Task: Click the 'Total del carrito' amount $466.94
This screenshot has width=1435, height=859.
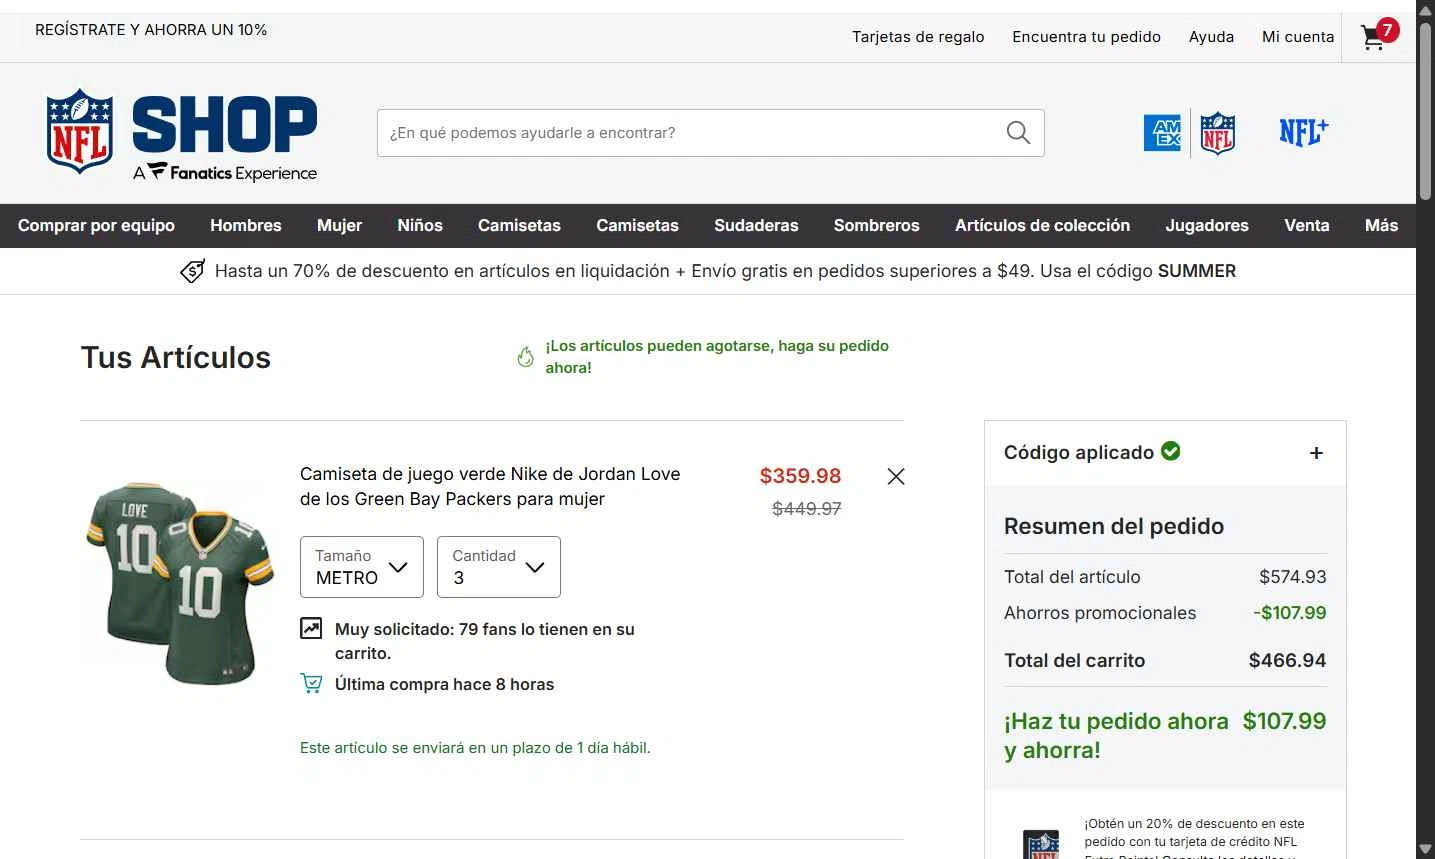Action: pos(1287,661)
